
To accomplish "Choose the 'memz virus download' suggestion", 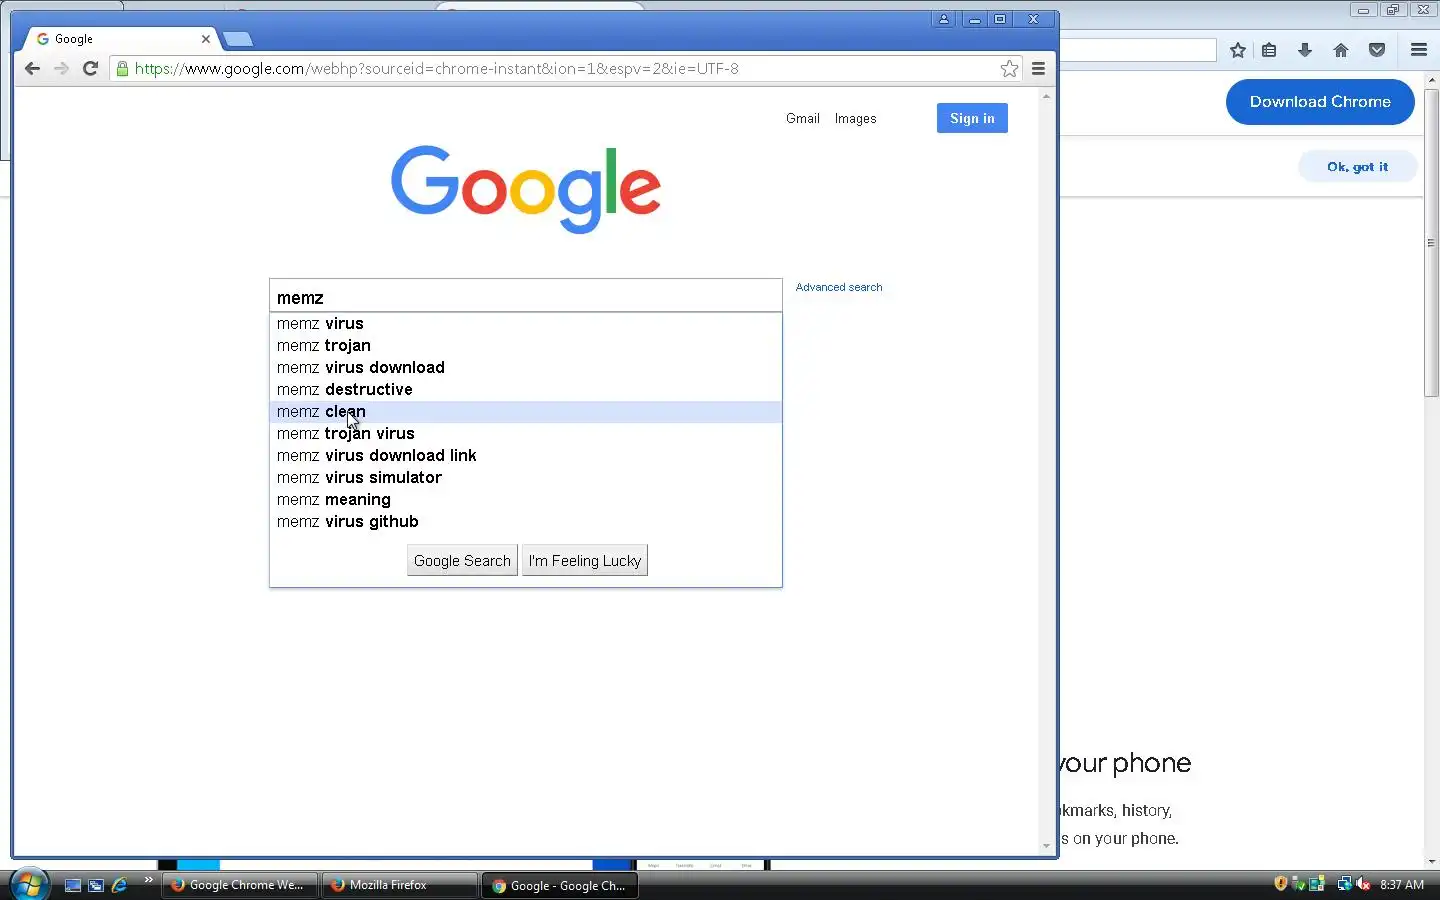I will coord(526,367).
